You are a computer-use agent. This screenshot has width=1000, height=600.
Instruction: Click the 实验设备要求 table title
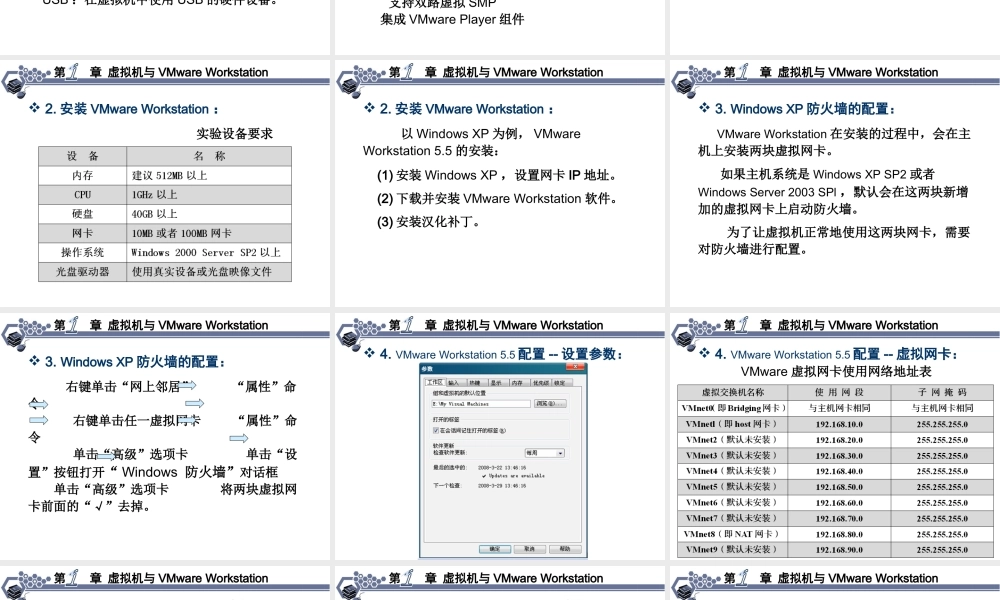235,133
